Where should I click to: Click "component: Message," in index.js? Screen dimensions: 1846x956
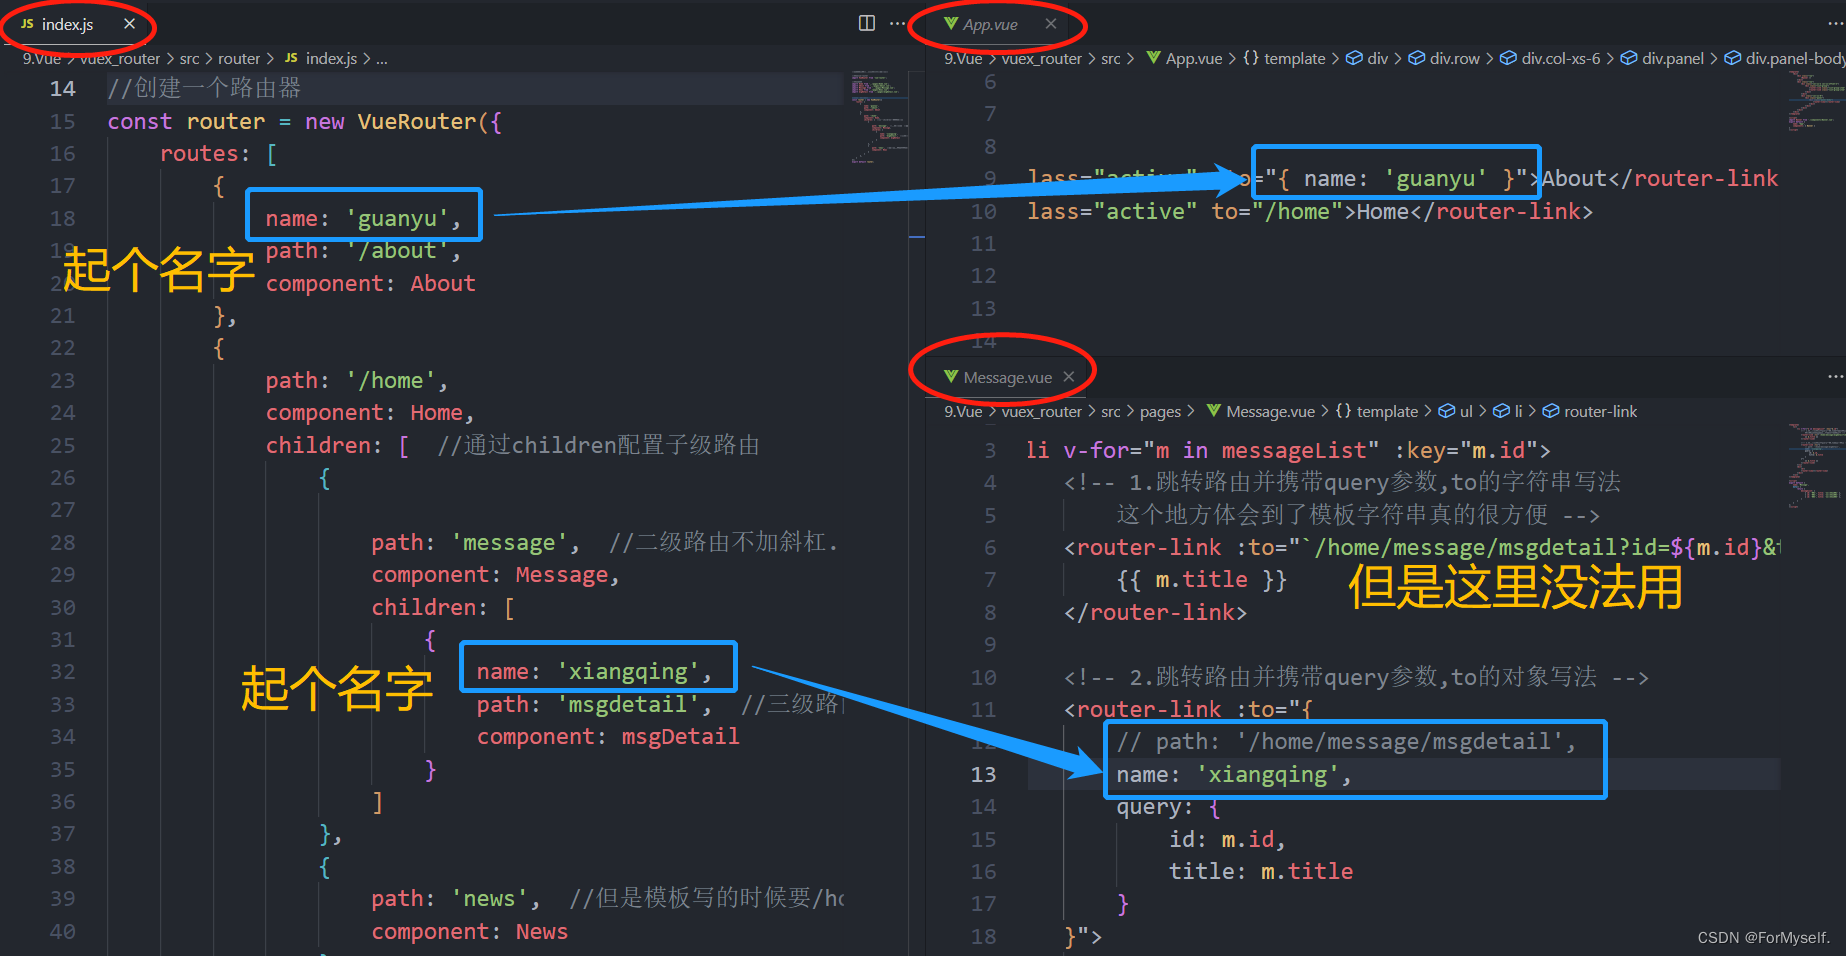pyautogui.click(x=496, y=575)
